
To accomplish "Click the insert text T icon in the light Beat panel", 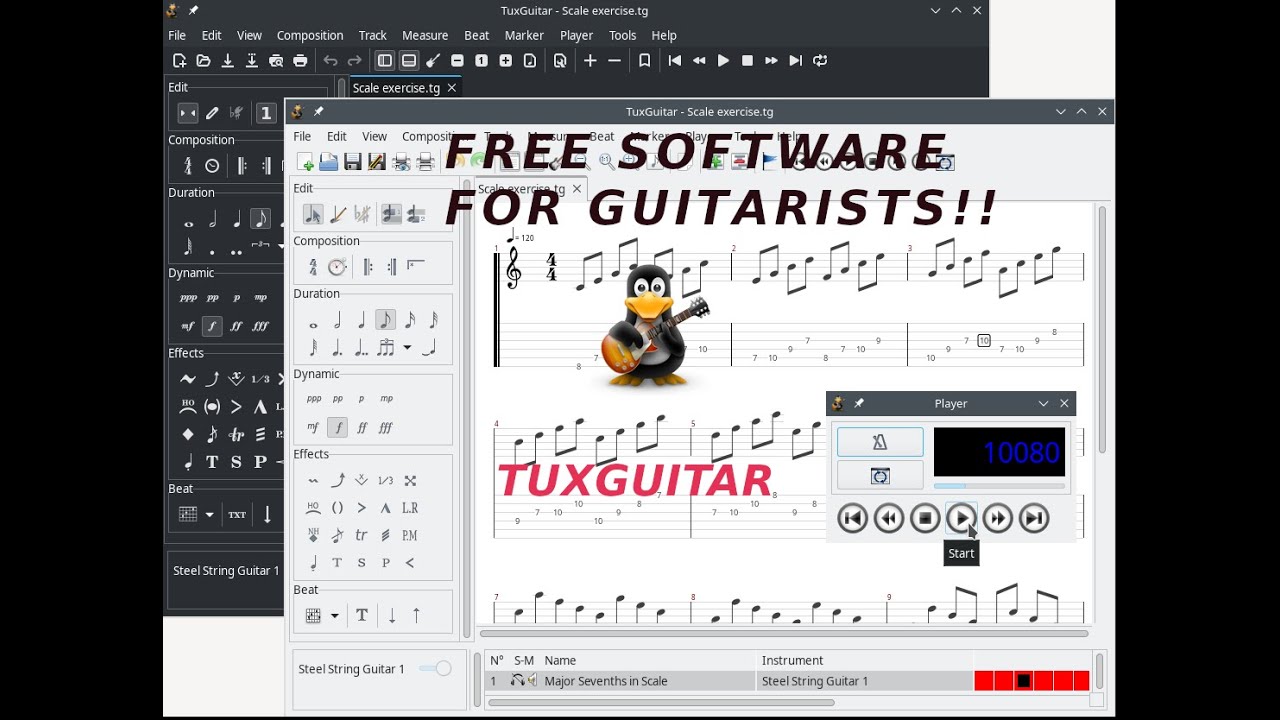I will point(362,616).
